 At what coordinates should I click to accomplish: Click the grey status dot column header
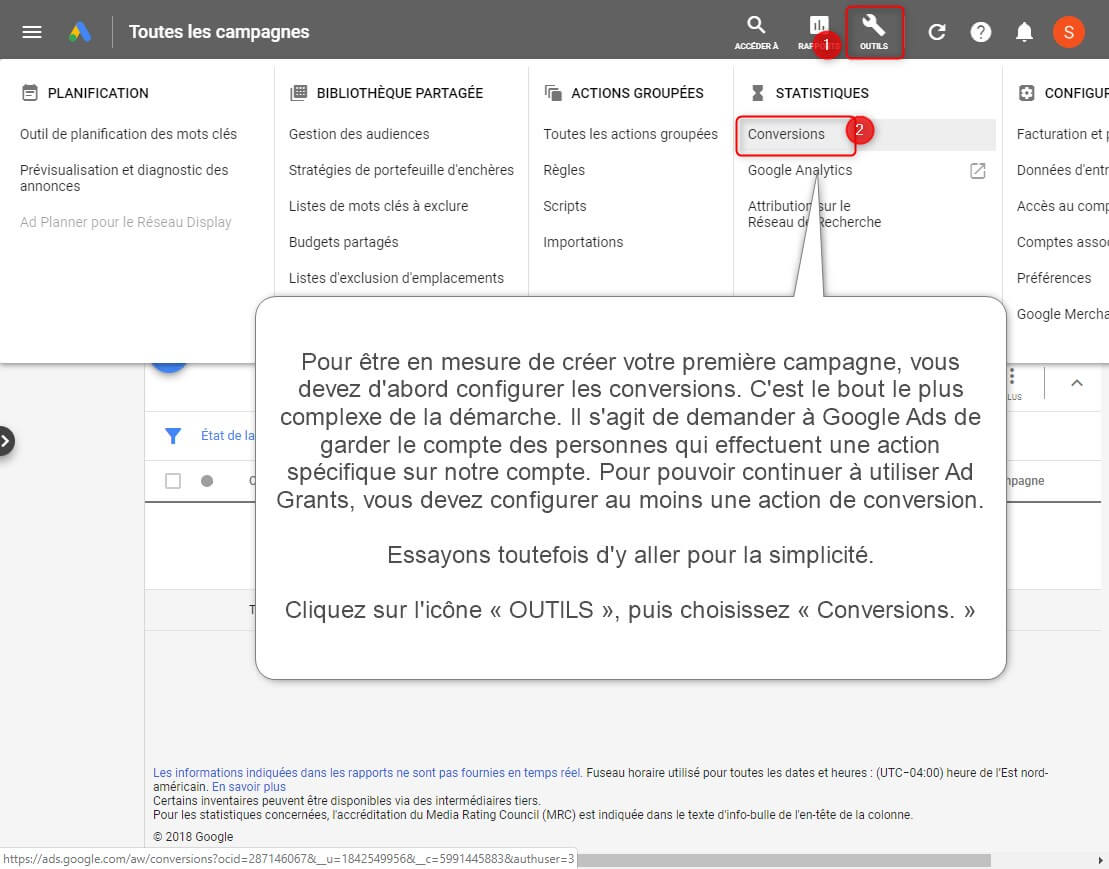[207, 481]
